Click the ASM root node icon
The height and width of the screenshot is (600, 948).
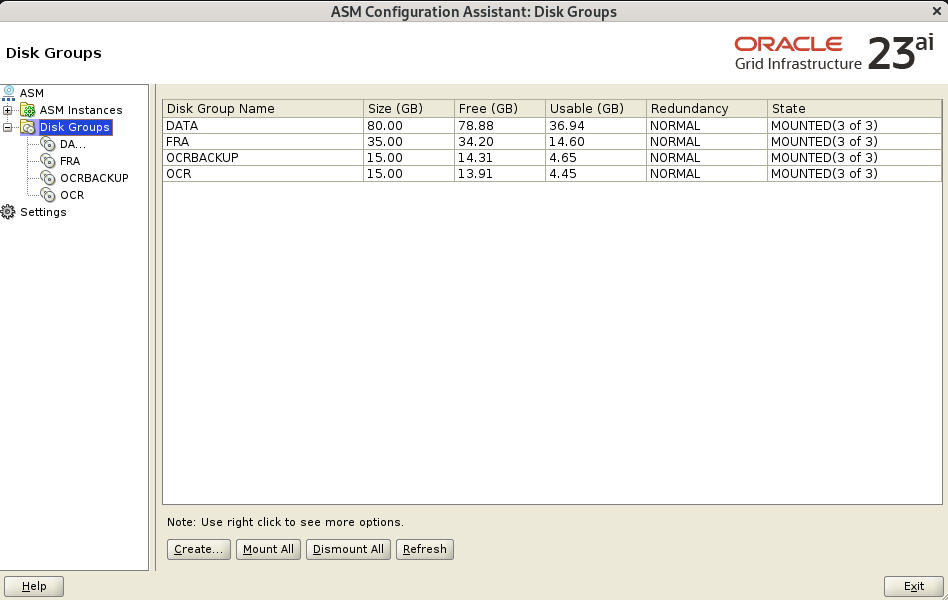[x=8, y=93]
